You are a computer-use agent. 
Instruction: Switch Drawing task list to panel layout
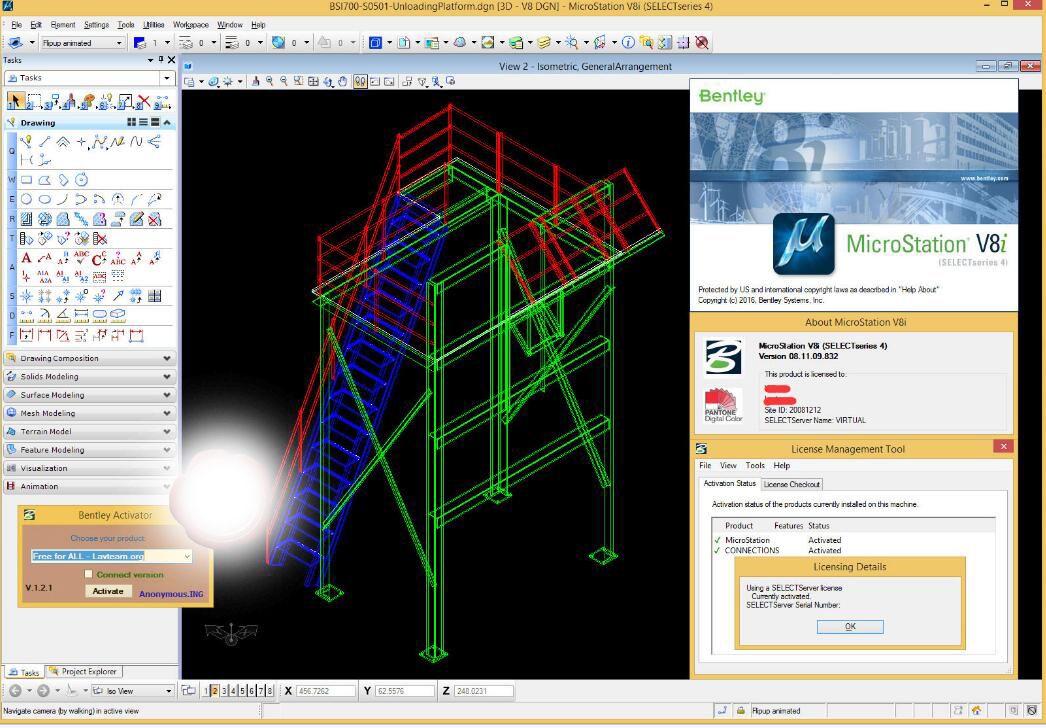click(x=155, y=123)
